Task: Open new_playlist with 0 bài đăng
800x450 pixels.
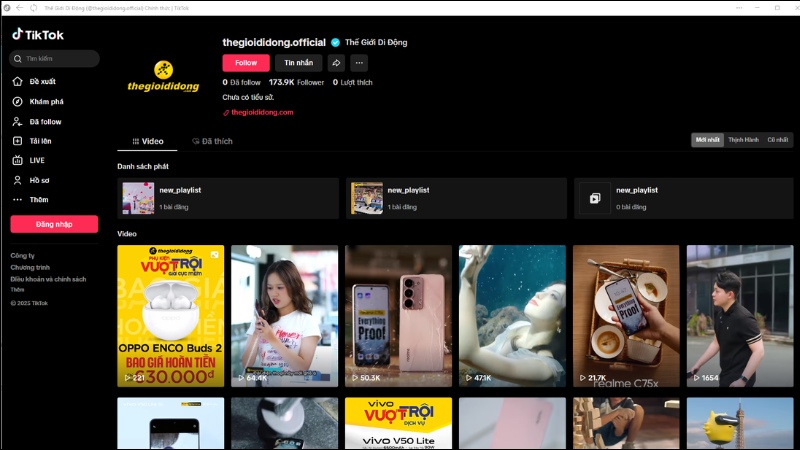Action: pos(684,198)
